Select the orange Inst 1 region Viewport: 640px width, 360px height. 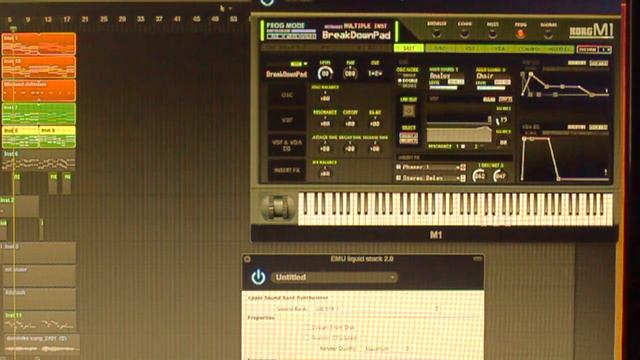tap(39, 44)
